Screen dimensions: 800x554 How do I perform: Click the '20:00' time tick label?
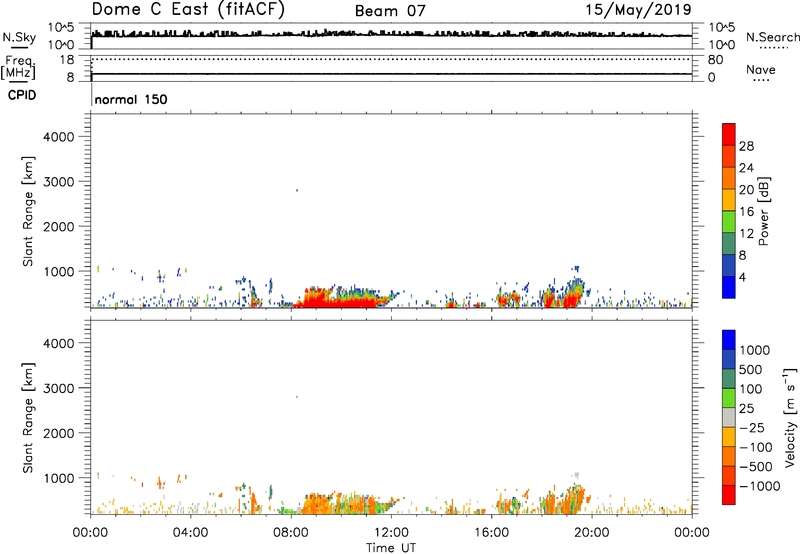591,533
